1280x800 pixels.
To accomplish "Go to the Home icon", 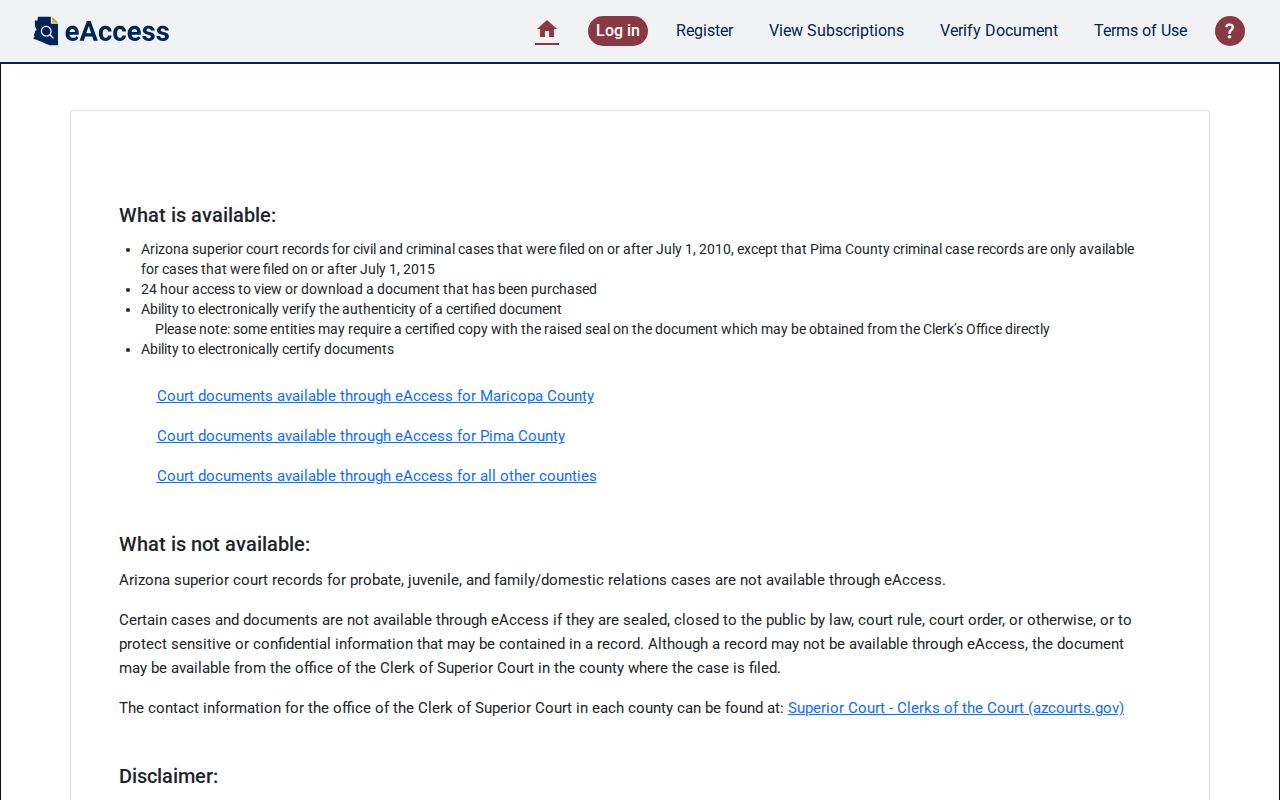I will click(547, 30).
